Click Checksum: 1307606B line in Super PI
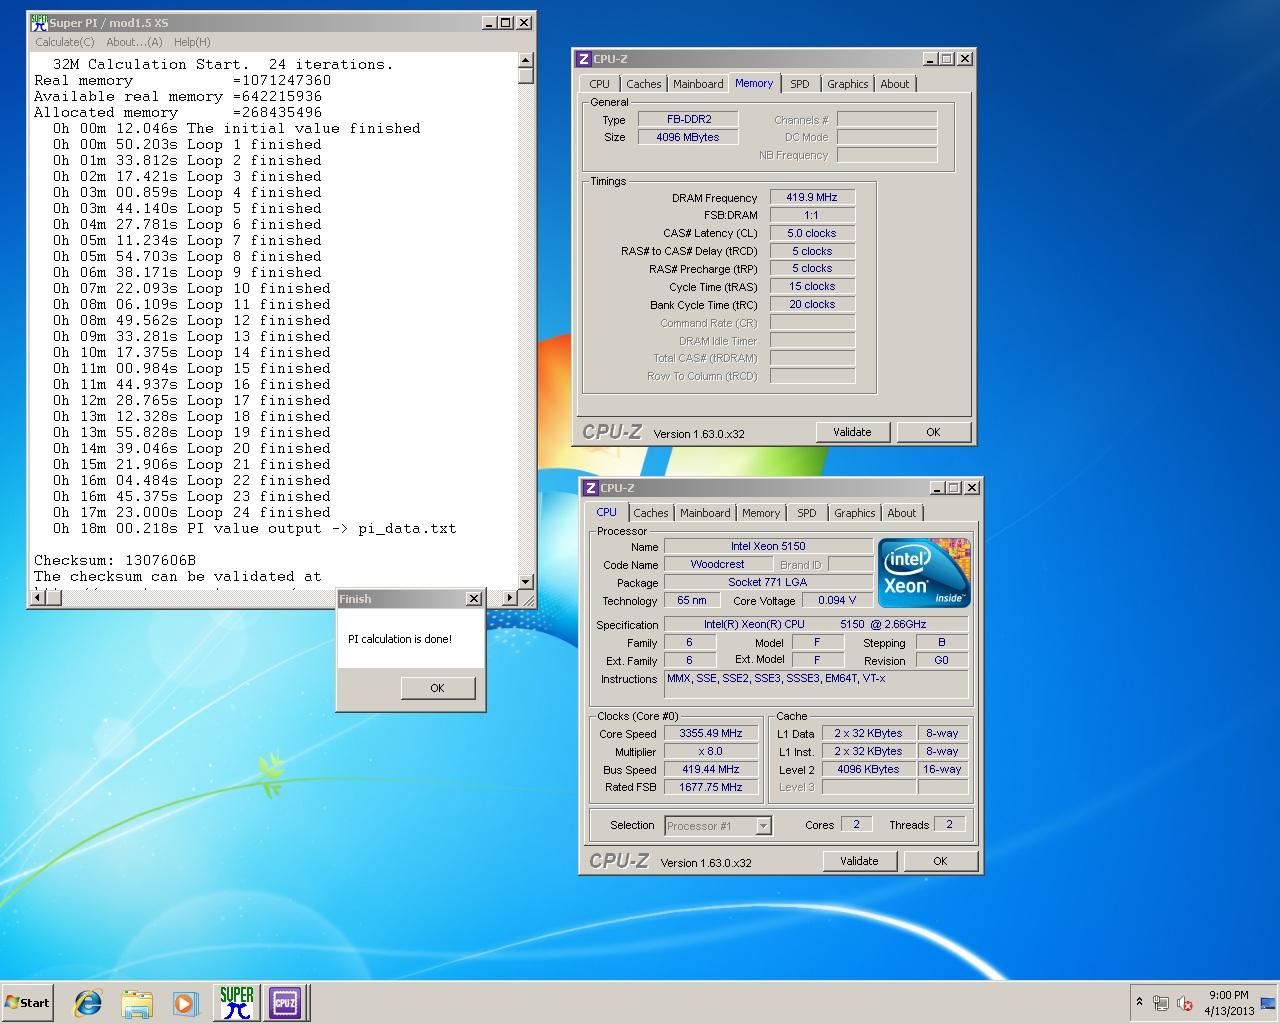Screen dimensions: 1280x1024 click(115, 560)
